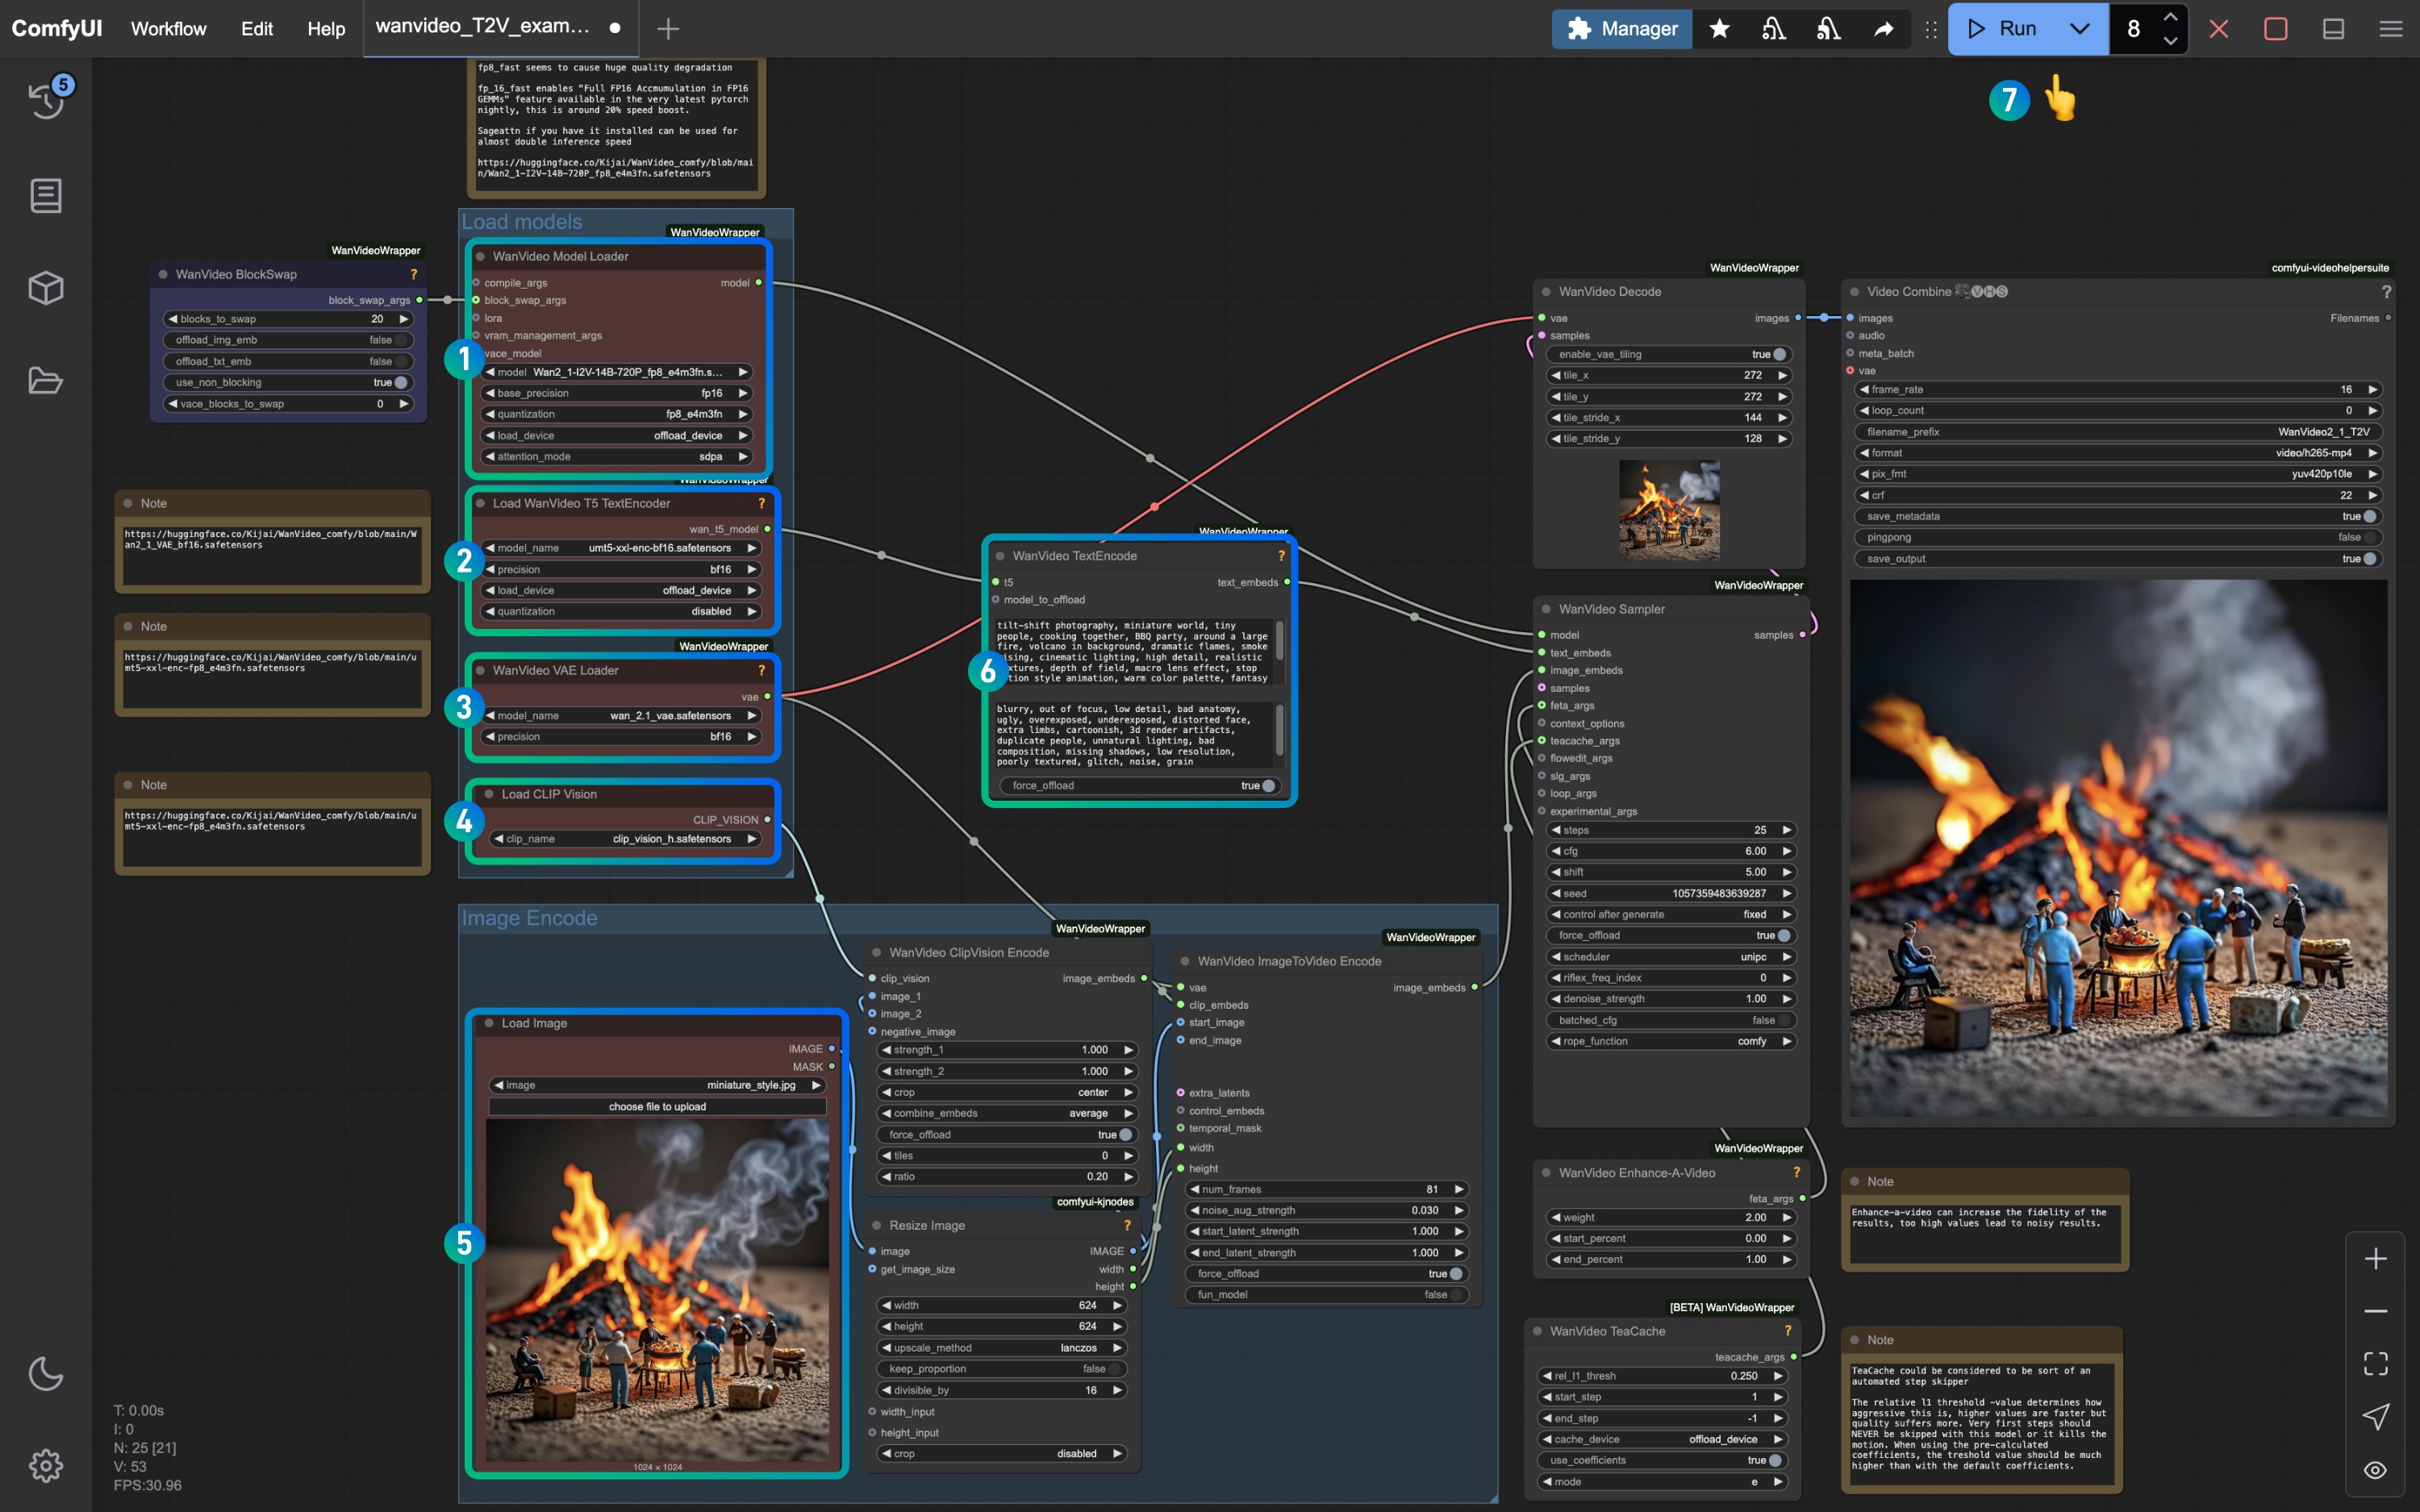Adjust cfg value 6.00 in WanVideo Sampler
Image resolution: width=2420 pixels, height=1512 pixels.
(1671, 851)
